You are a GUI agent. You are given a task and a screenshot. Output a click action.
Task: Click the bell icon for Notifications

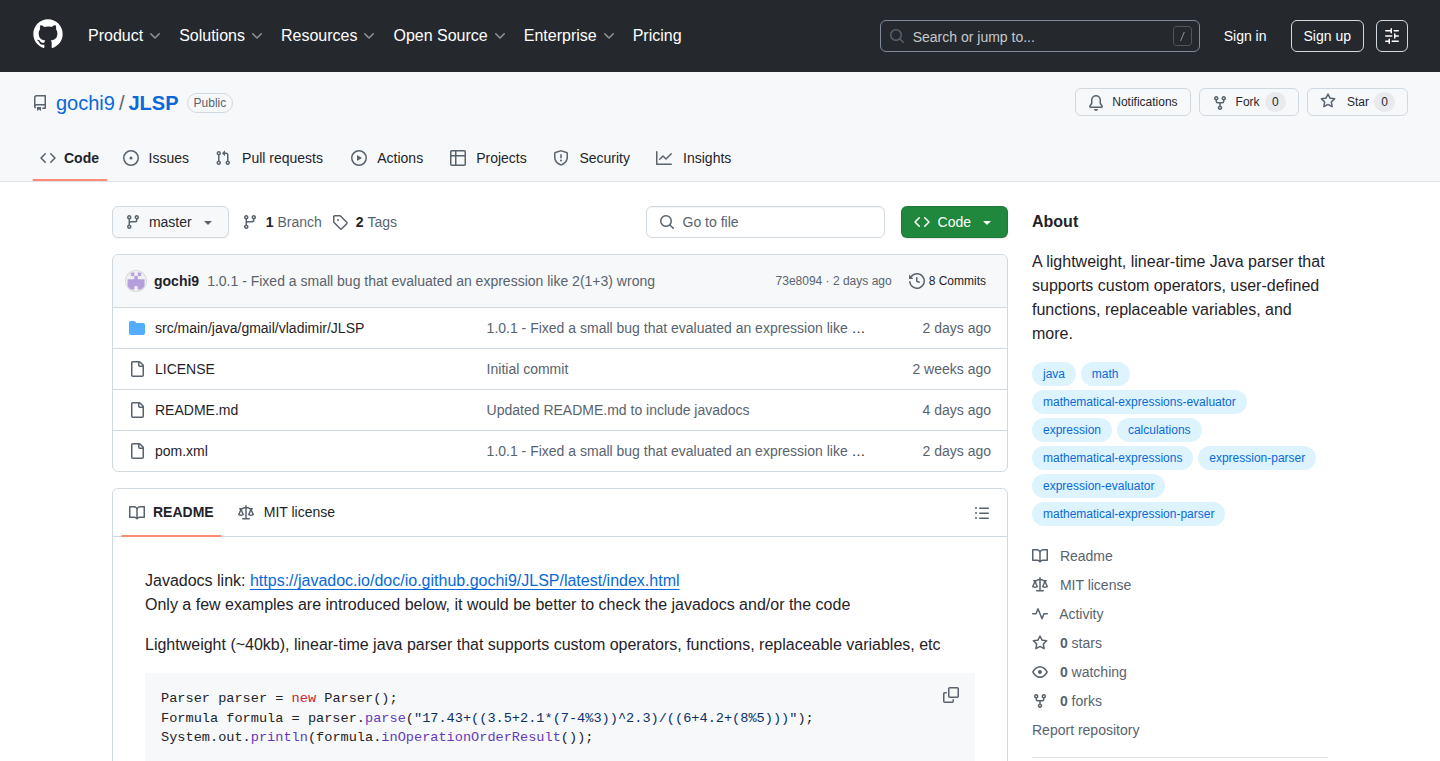pos(1096,102)
